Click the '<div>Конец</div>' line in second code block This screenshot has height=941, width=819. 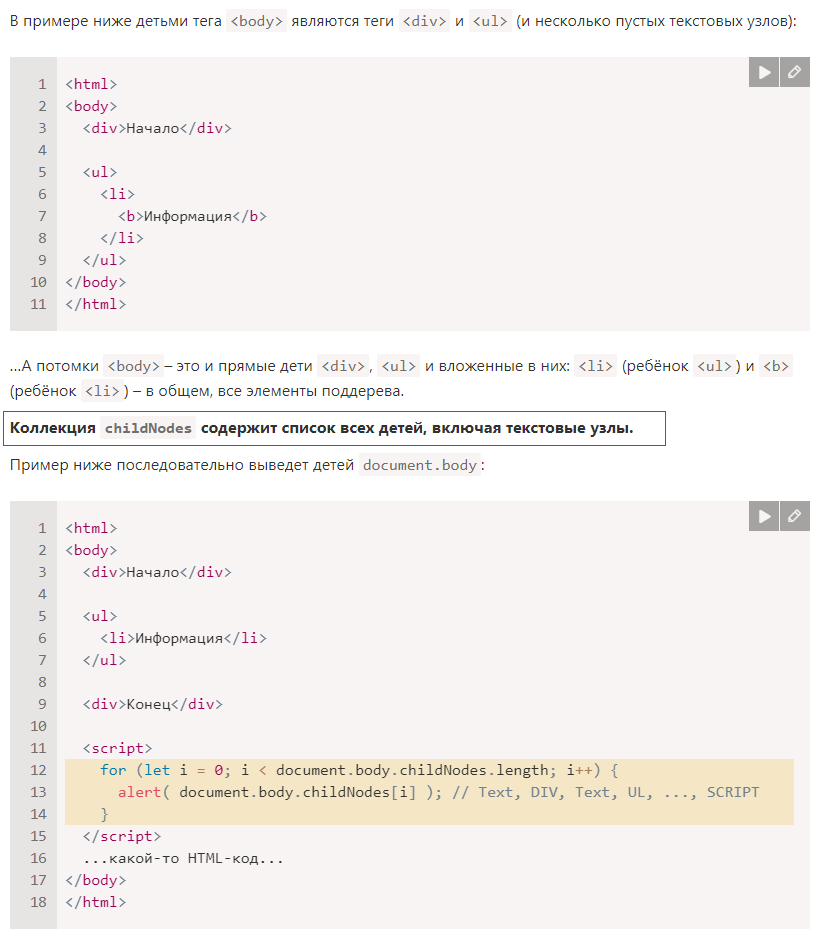coord(152,704)
